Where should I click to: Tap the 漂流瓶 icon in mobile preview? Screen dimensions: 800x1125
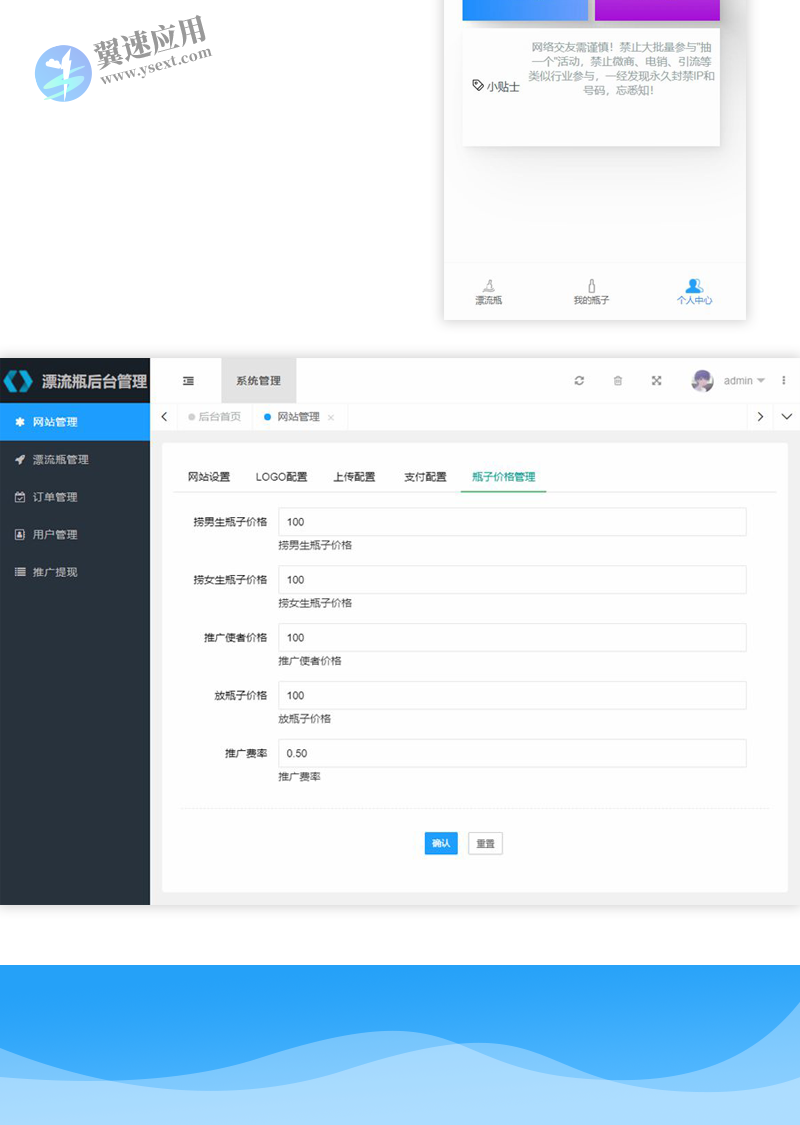(x=488, y=287)
